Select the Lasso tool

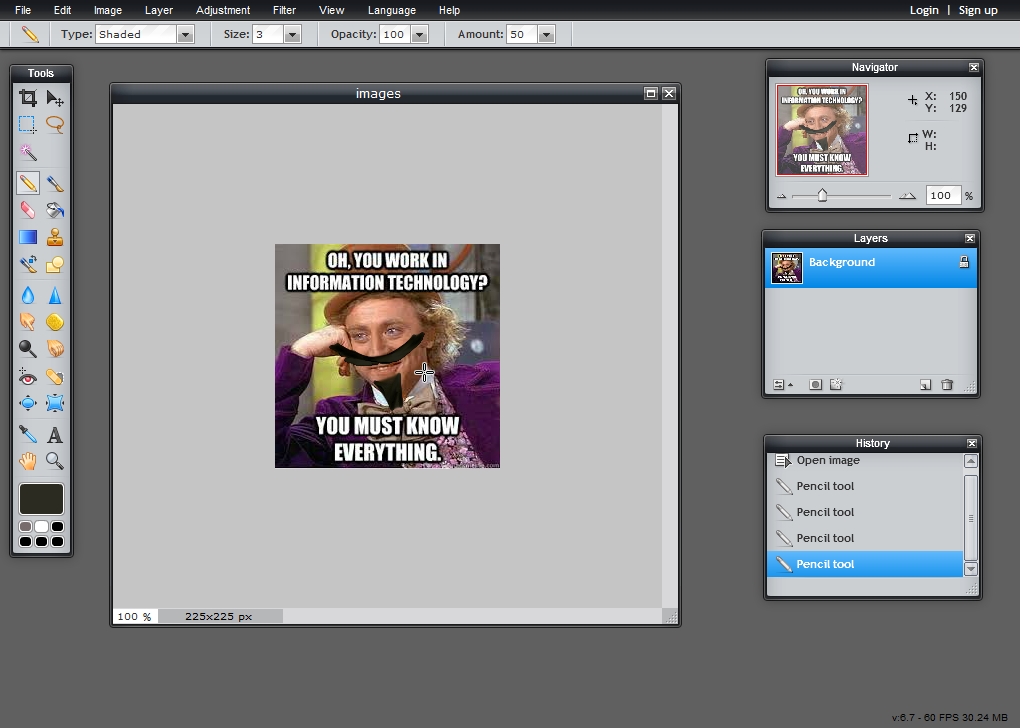click(55, 125)
